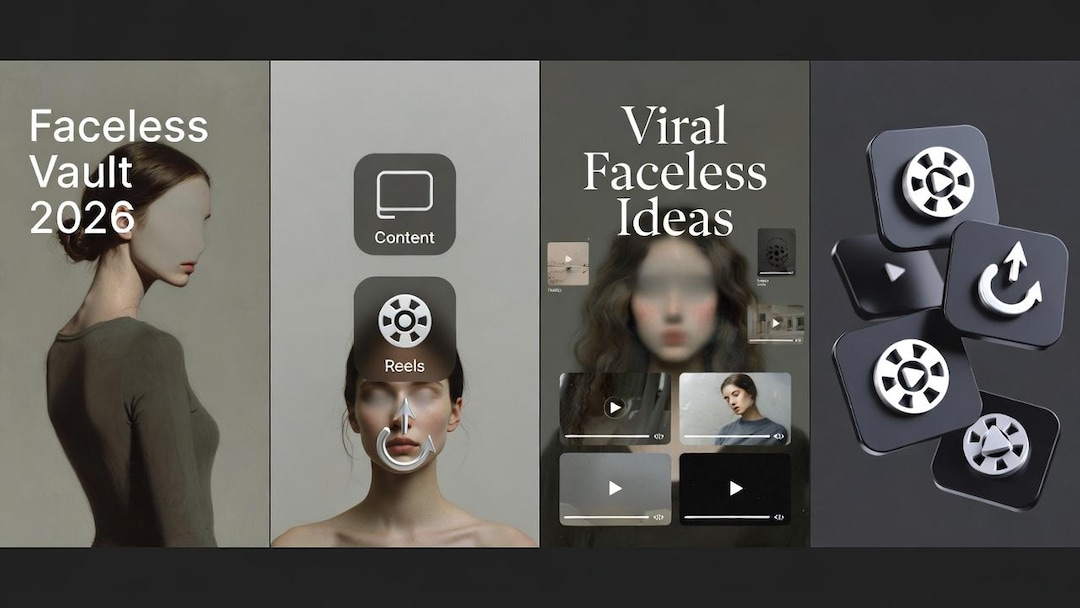
Task: Play the gray video card
Action: point(614,489)
